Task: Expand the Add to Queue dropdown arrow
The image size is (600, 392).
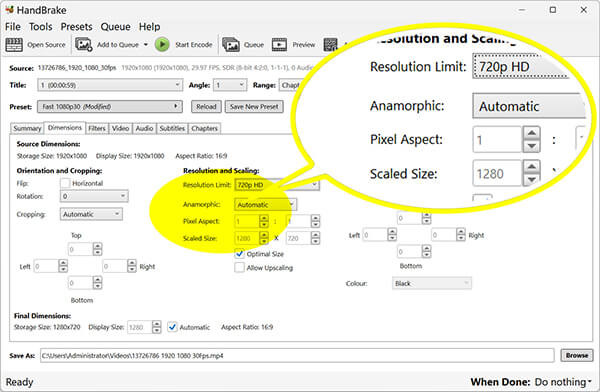Action: pyautogui.click(x=146, y=45)
